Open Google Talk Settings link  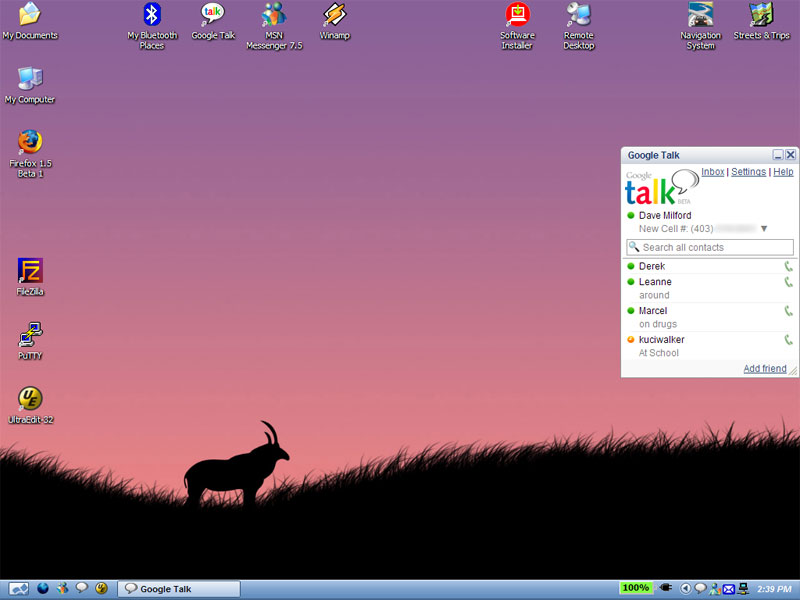tap(748, 172)
